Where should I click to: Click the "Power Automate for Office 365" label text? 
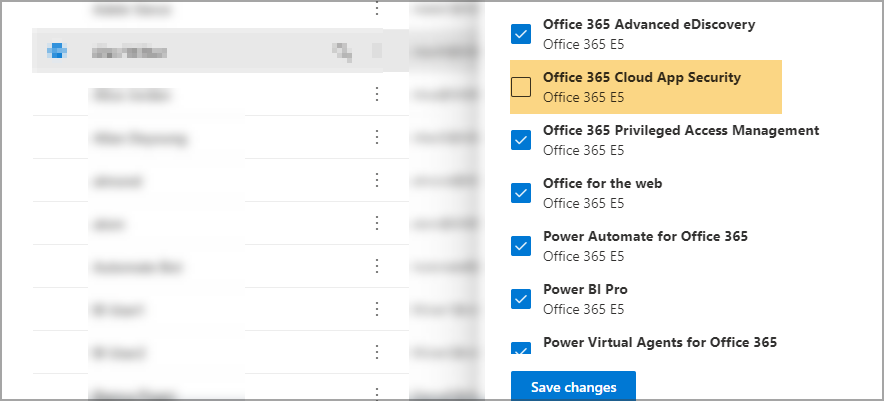[646, 236]
